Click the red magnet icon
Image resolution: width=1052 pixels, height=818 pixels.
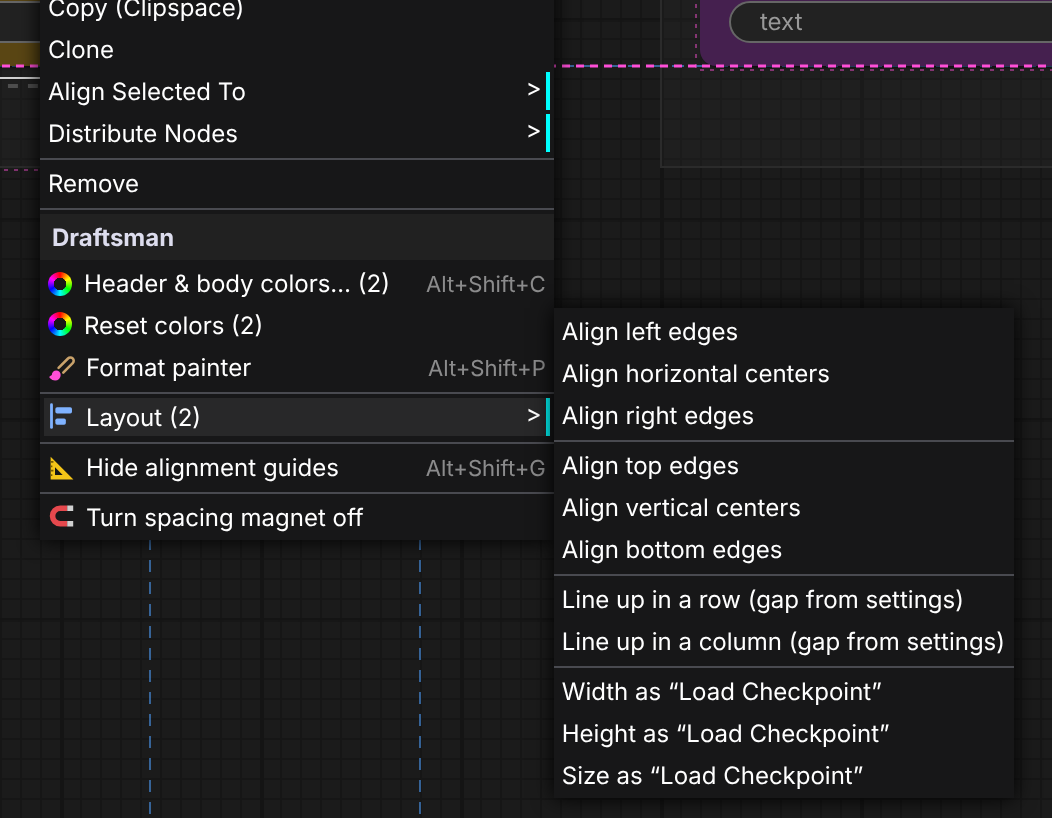[62, 517]
